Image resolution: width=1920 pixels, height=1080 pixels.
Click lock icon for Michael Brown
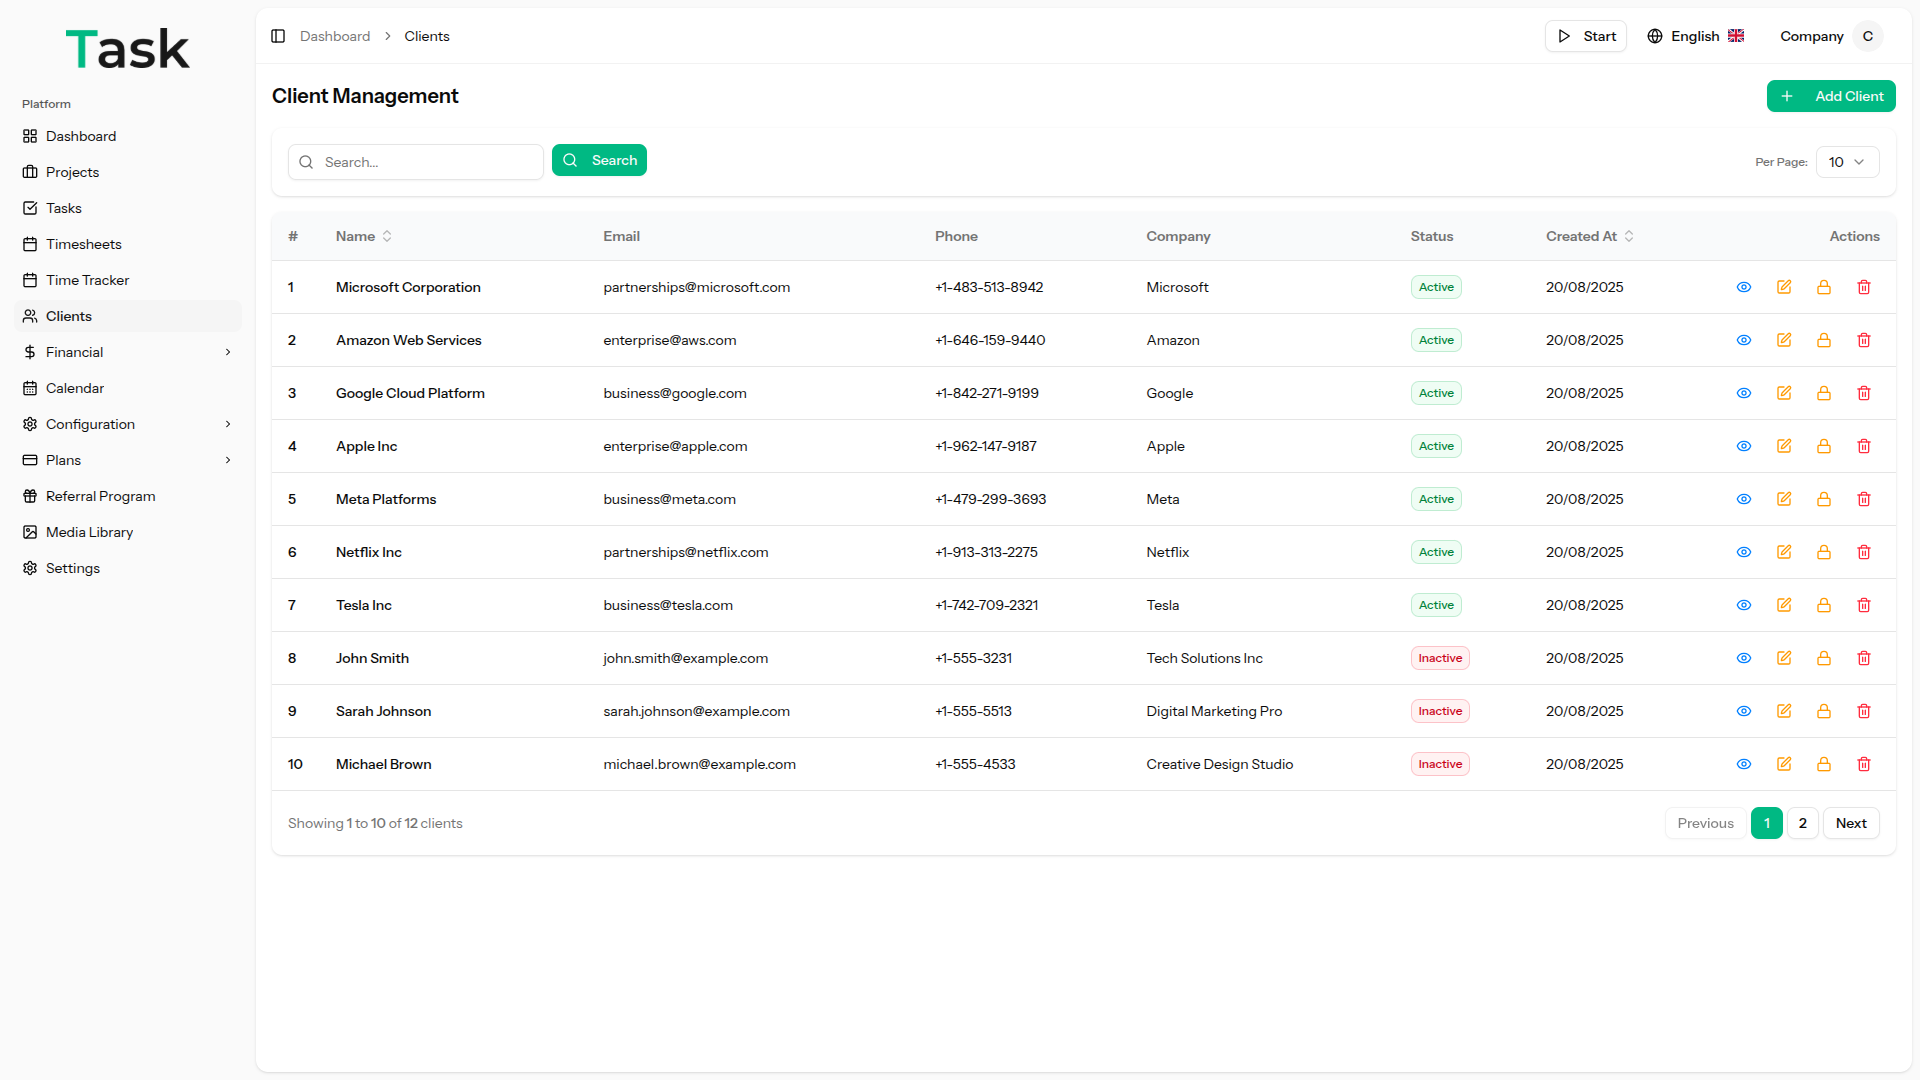(1824, 764)
